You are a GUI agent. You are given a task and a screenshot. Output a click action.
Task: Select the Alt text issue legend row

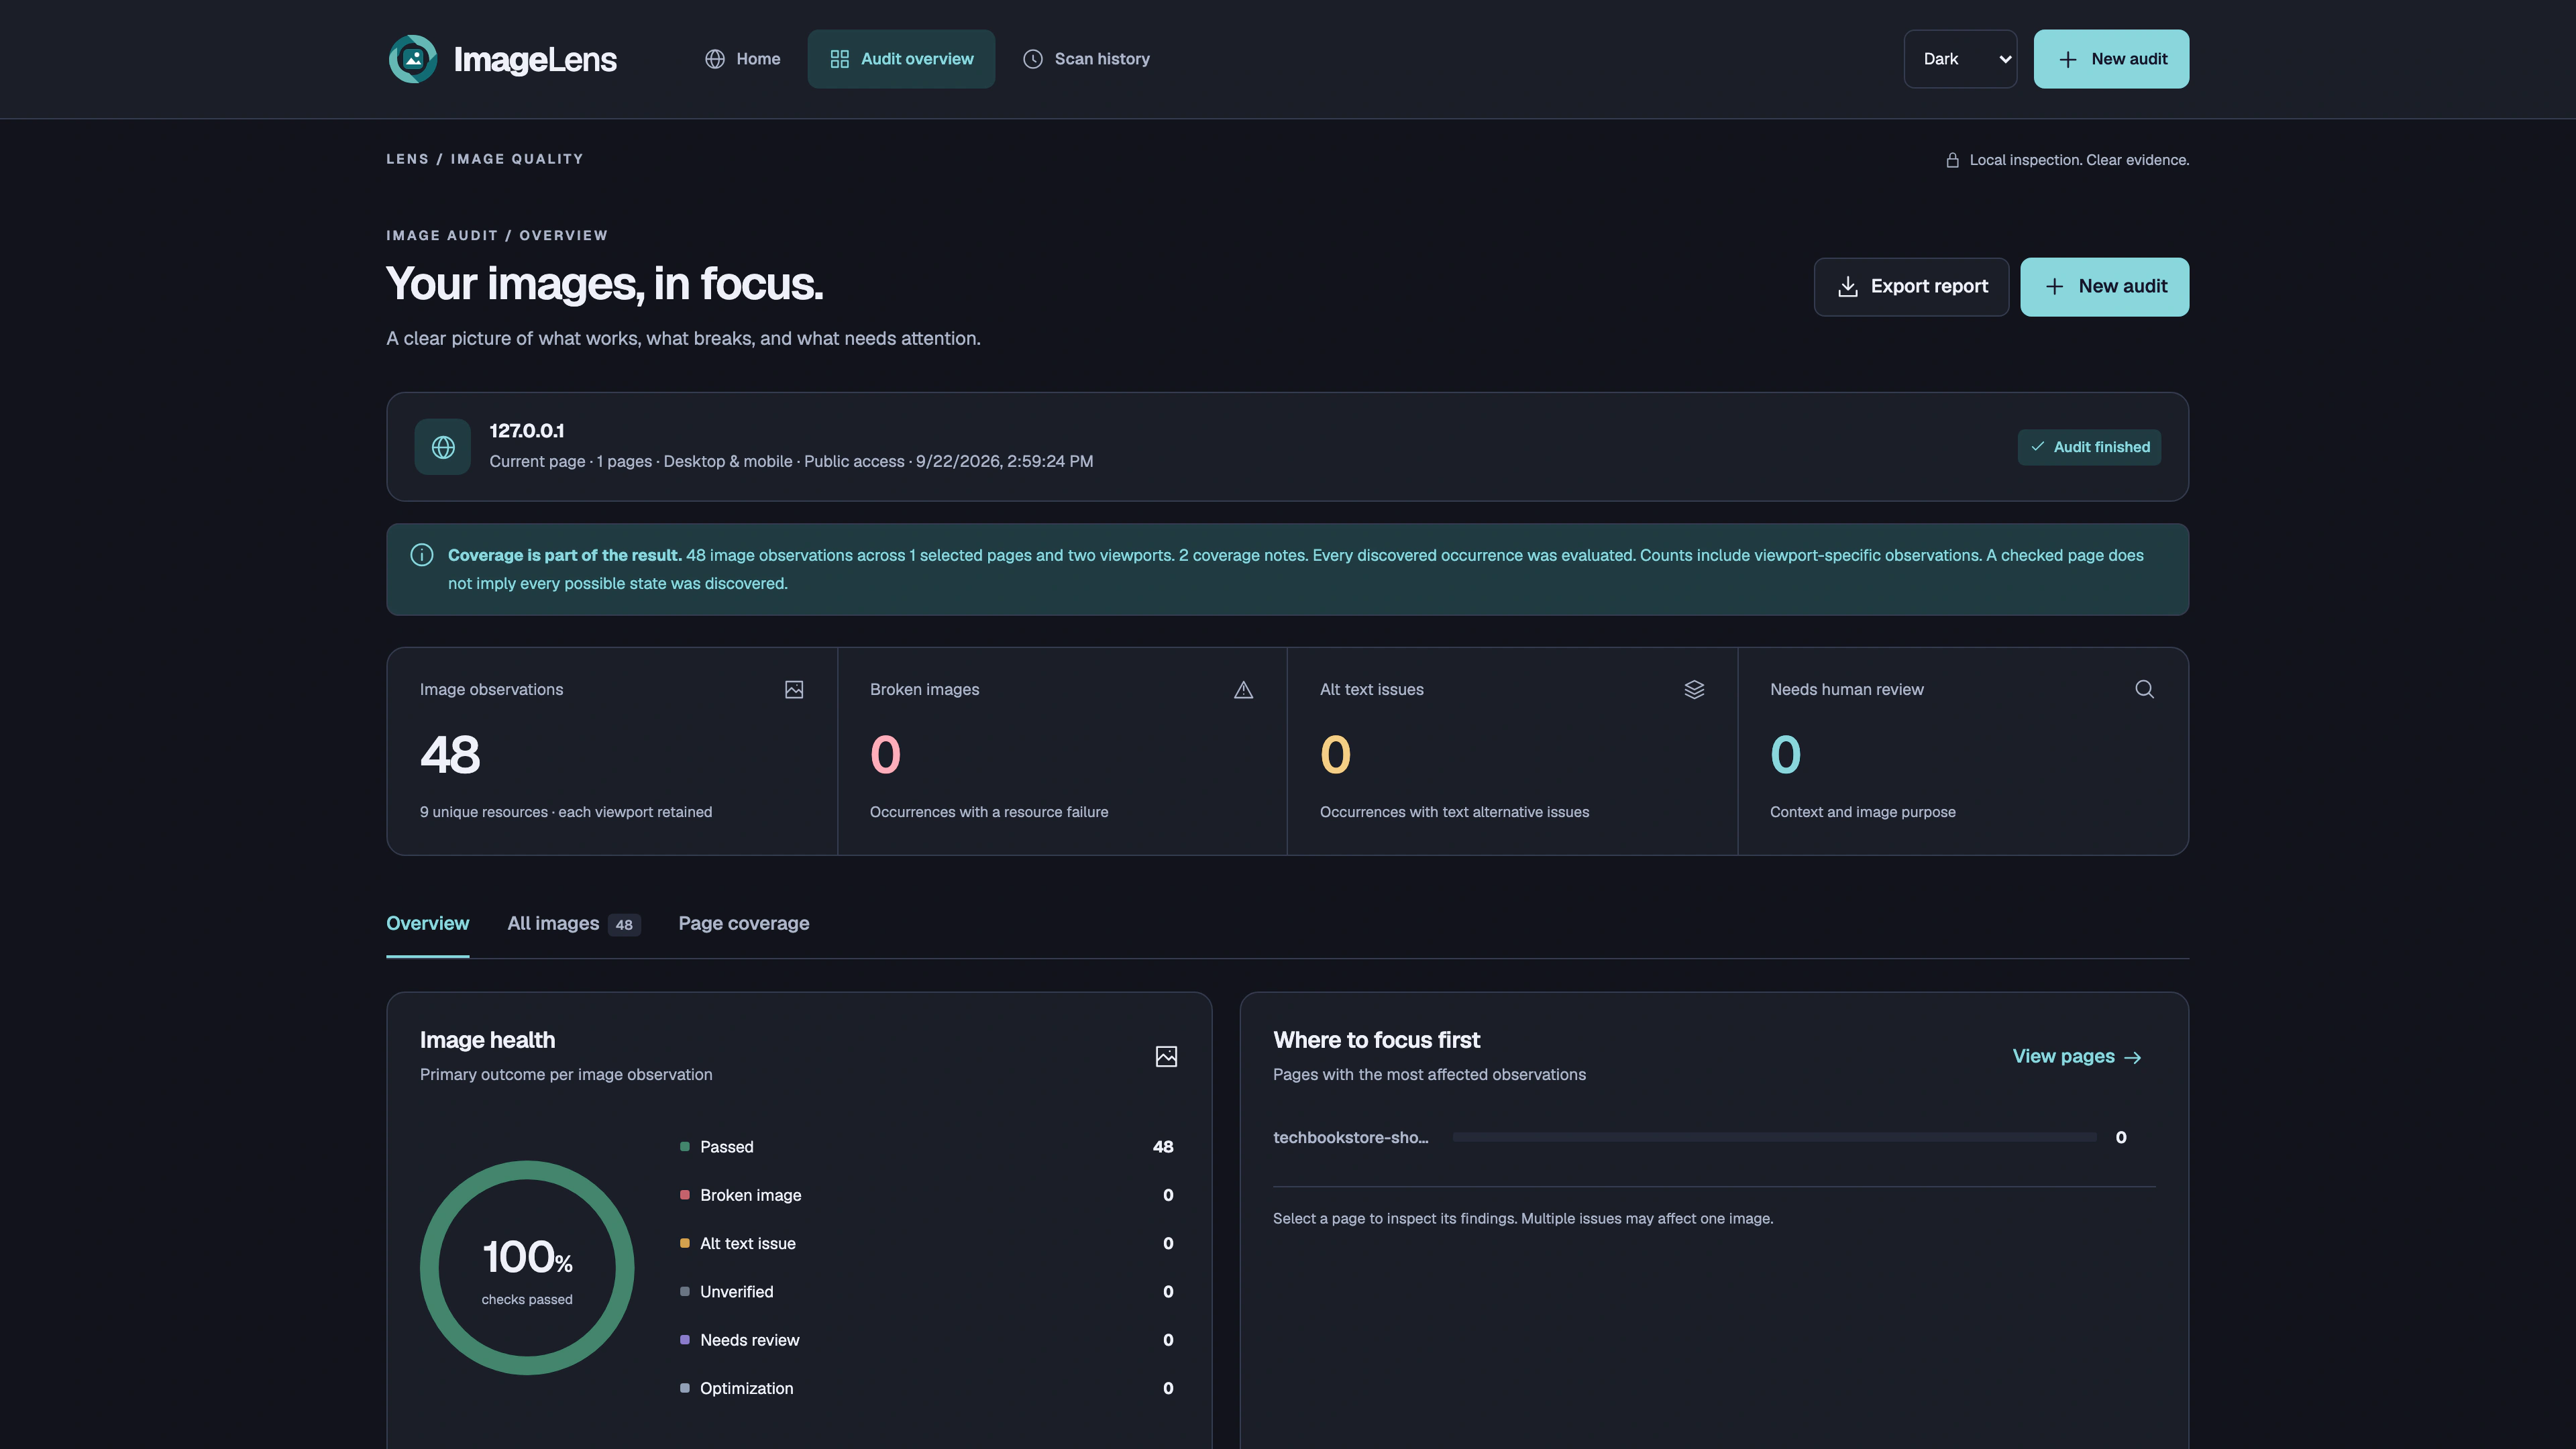927,1244
